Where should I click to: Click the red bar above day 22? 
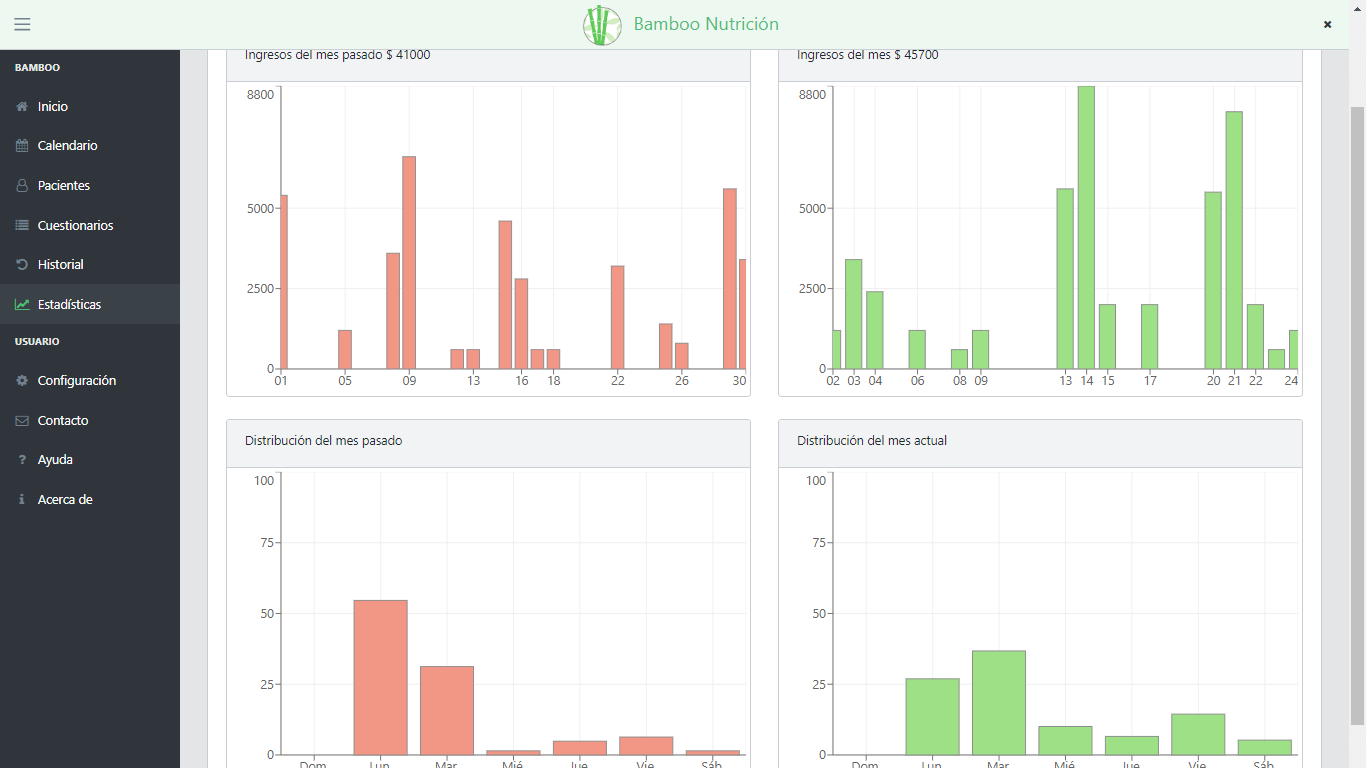[618, 317]
